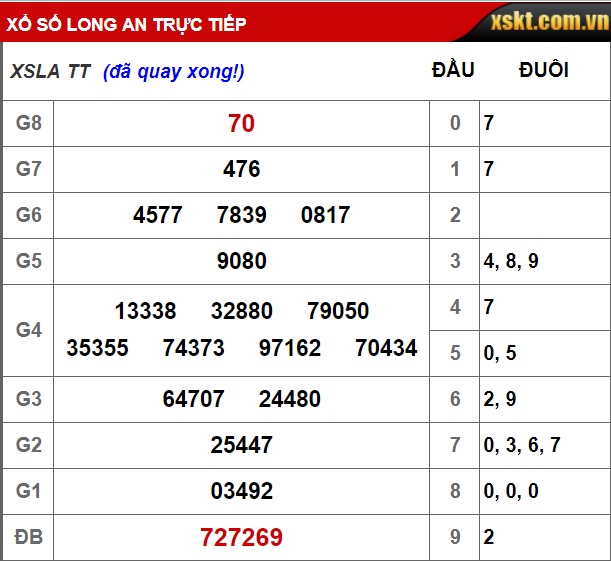The height and width of the screenshot is (561, 611).
Task: Select the tail values "4, 8, 9"
Action: pyautogui.click(x=511, y=261)
